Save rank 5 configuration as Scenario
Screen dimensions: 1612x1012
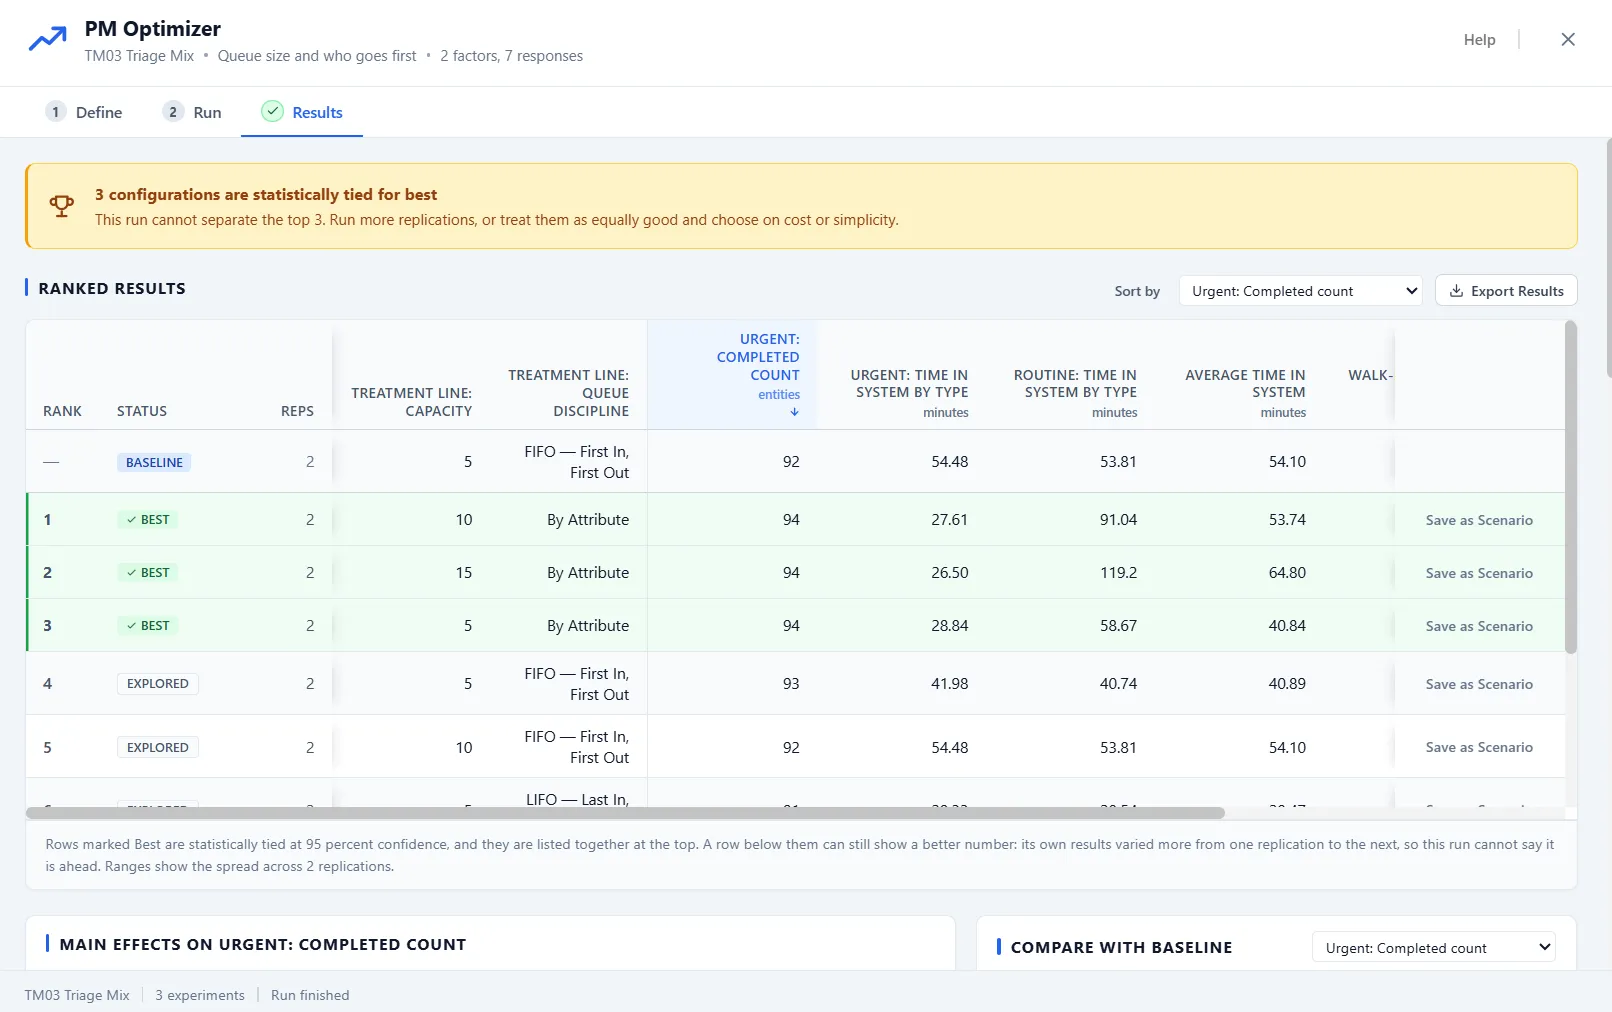[x=1479, y=747]
